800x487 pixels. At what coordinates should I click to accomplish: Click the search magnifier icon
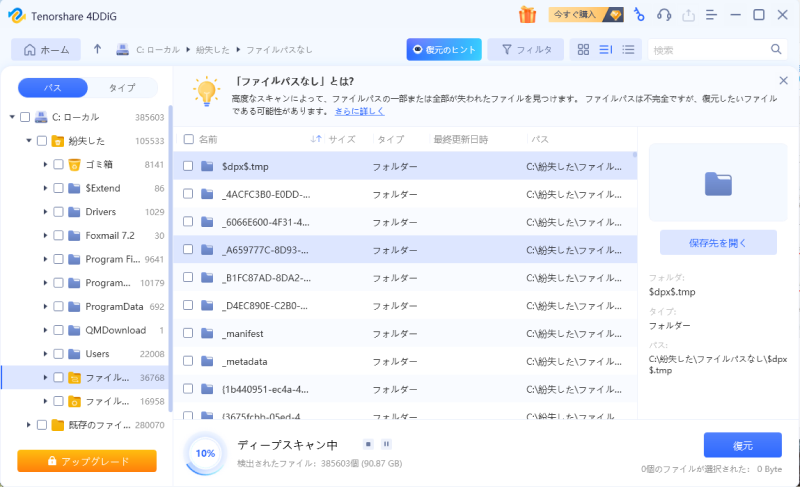tap(776, 49)
